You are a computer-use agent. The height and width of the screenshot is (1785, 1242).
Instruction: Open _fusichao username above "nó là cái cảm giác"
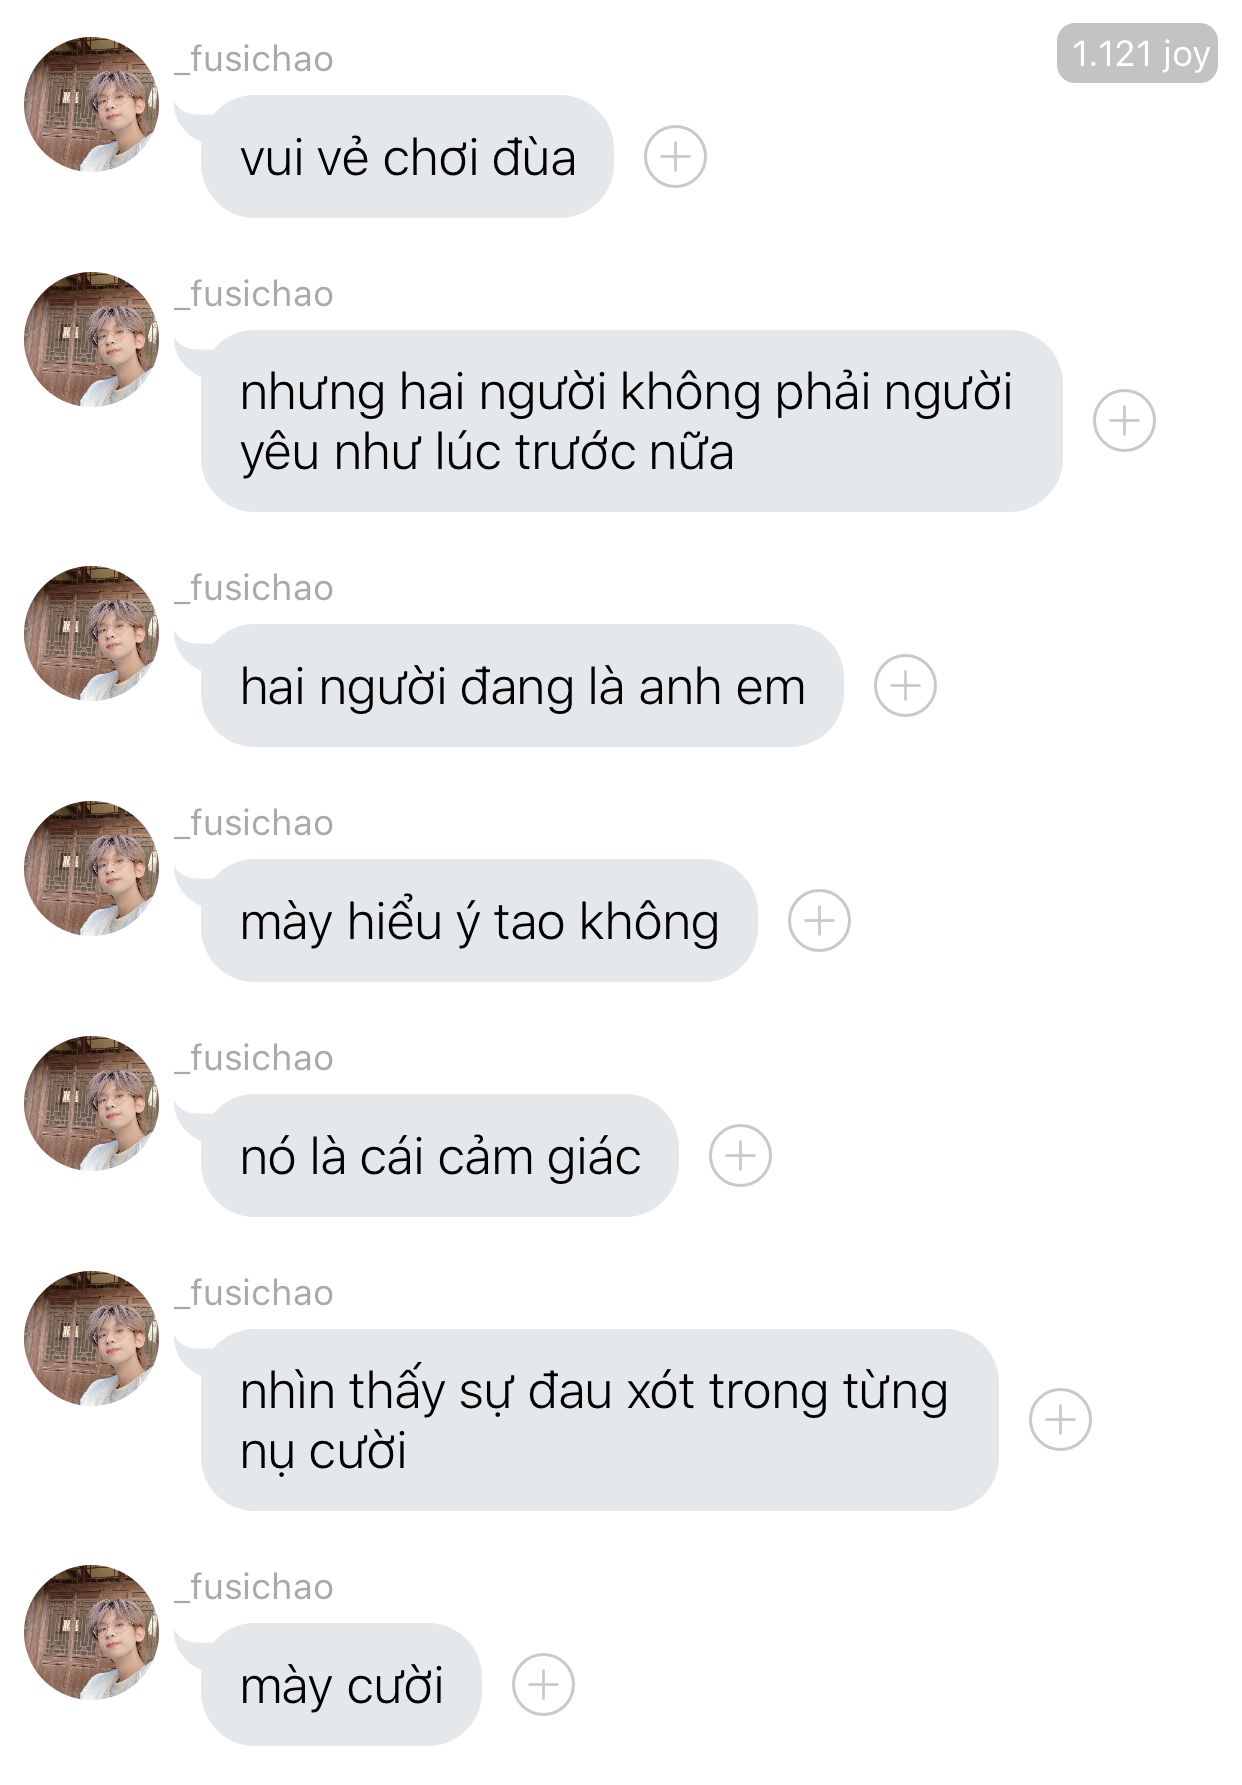click(254, 1058)
